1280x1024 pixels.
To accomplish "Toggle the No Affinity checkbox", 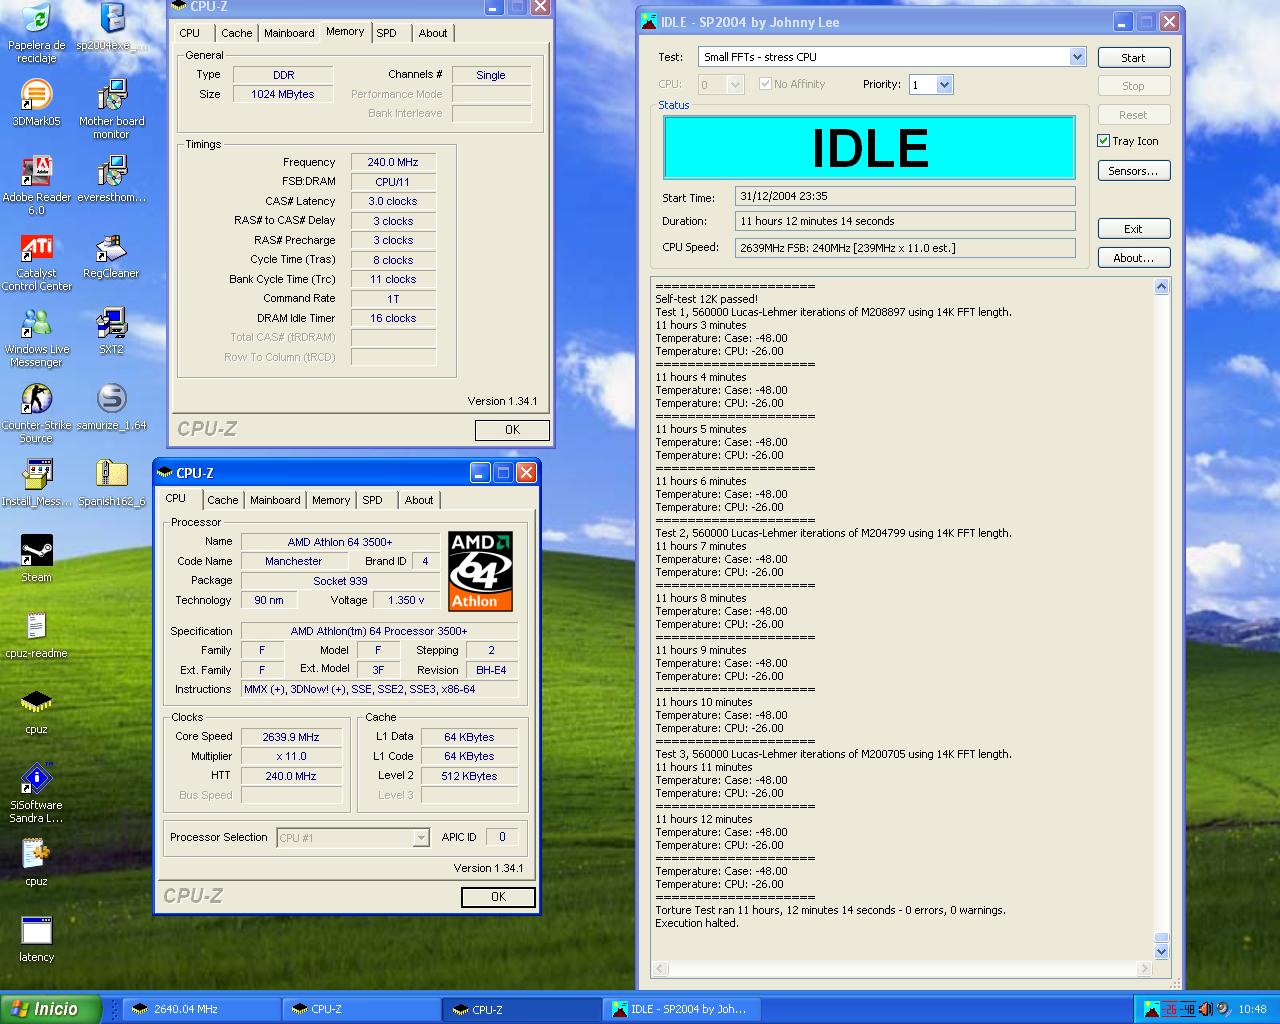I will click(765, 84).
